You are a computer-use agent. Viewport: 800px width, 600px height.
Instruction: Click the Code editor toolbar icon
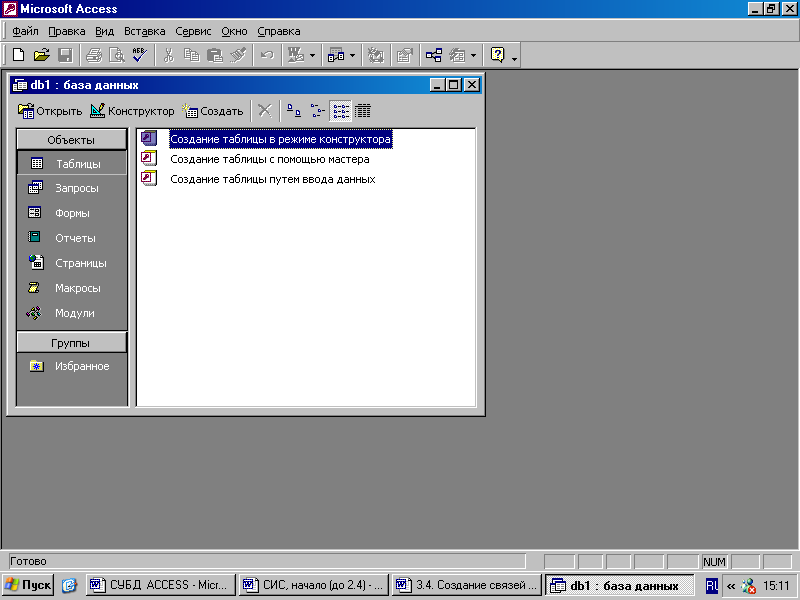point(376,55)
